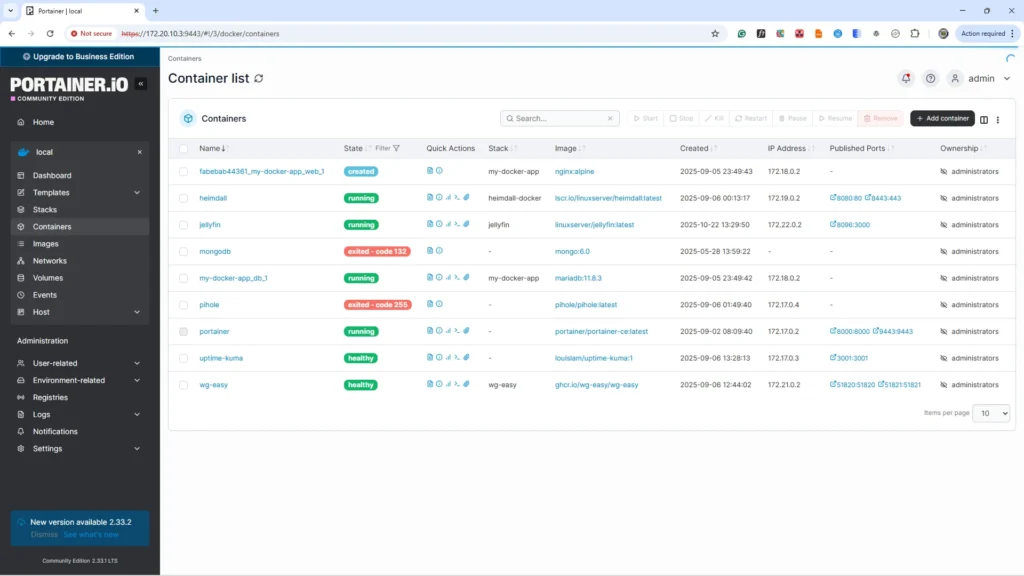Click the refresh icon beside Container list
Image resolution: width=1024 pixels, height=576 pixels.
(x=259, y=78)
